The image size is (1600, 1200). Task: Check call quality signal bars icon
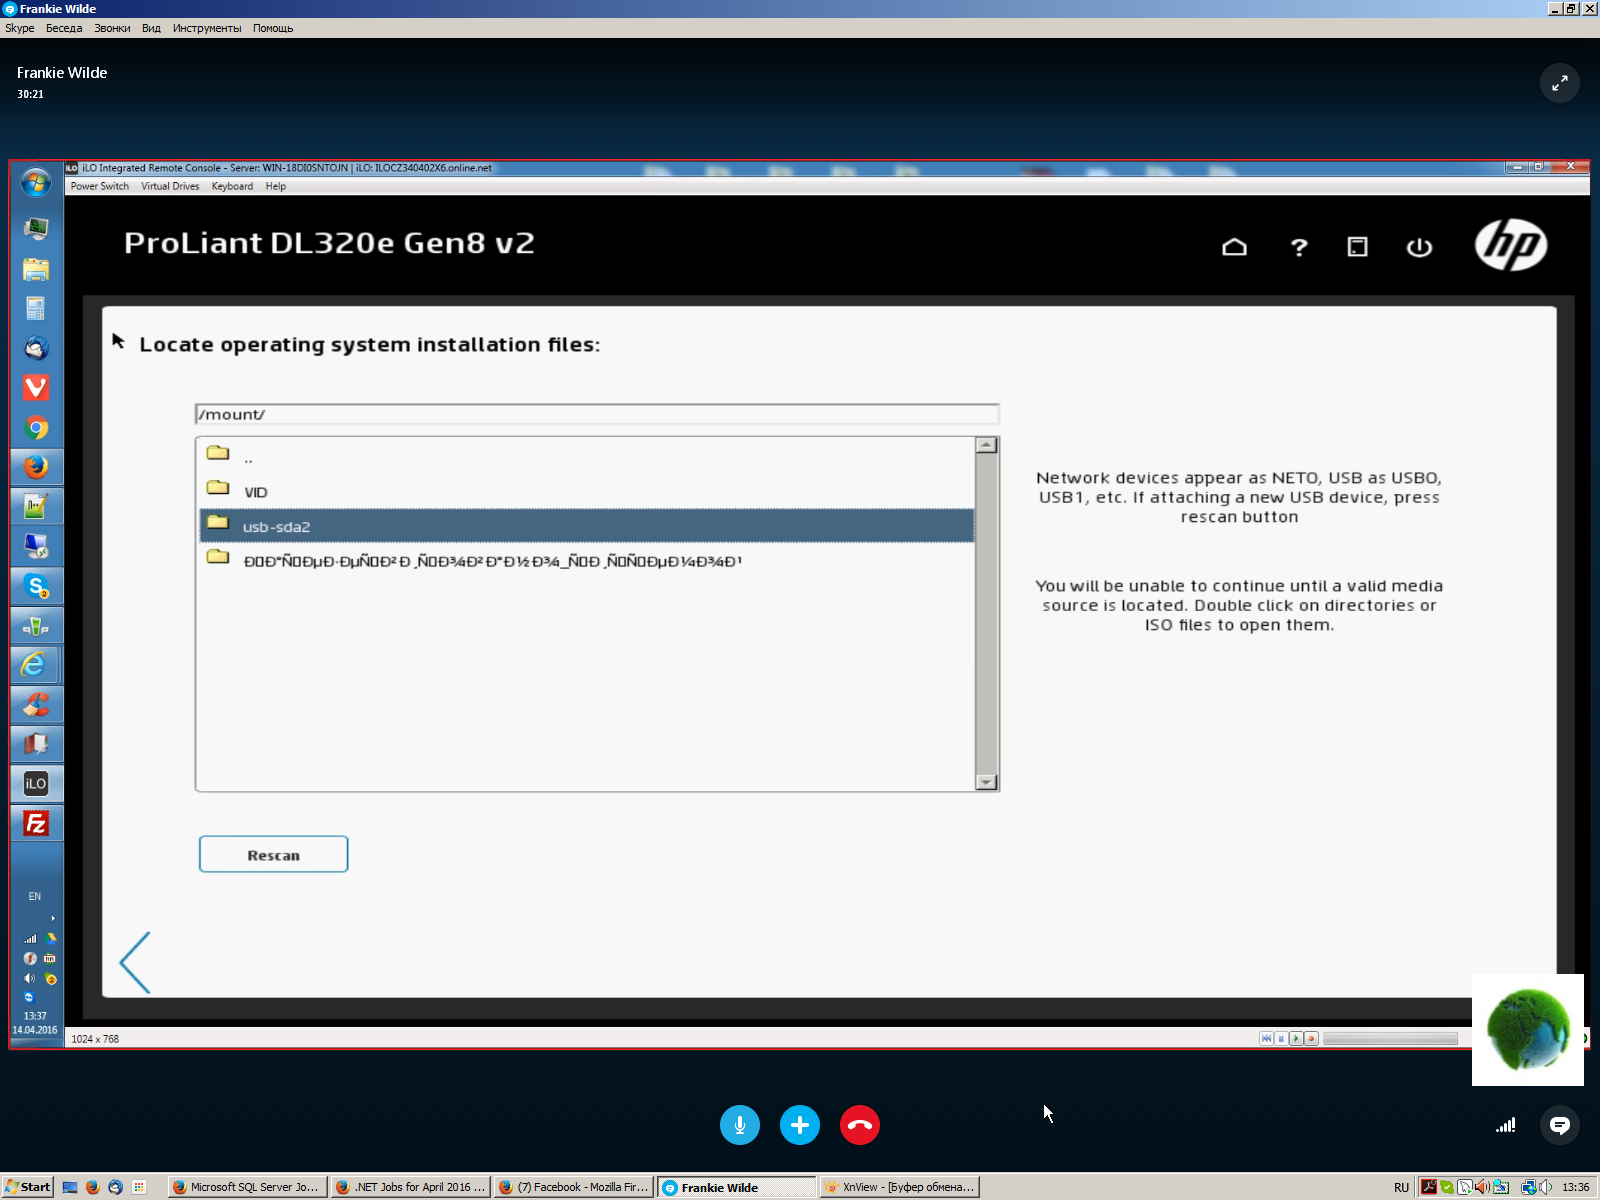[x=1506, y=1125]
